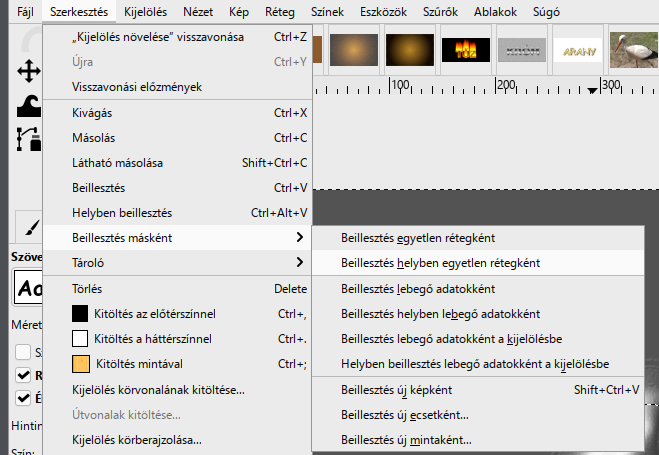Select the Move tool icon
Viewport: 659px width, 455px height.
click(29, 71)
